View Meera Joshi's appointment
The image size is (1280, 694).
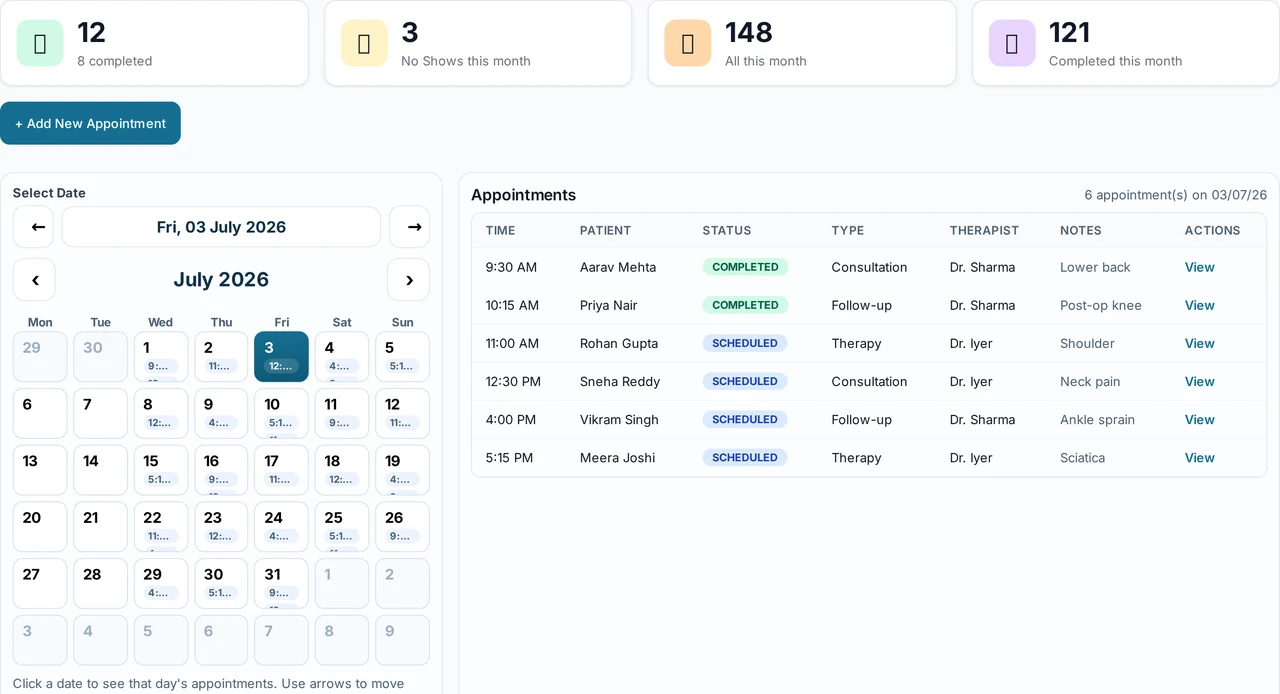[1199, 457]
